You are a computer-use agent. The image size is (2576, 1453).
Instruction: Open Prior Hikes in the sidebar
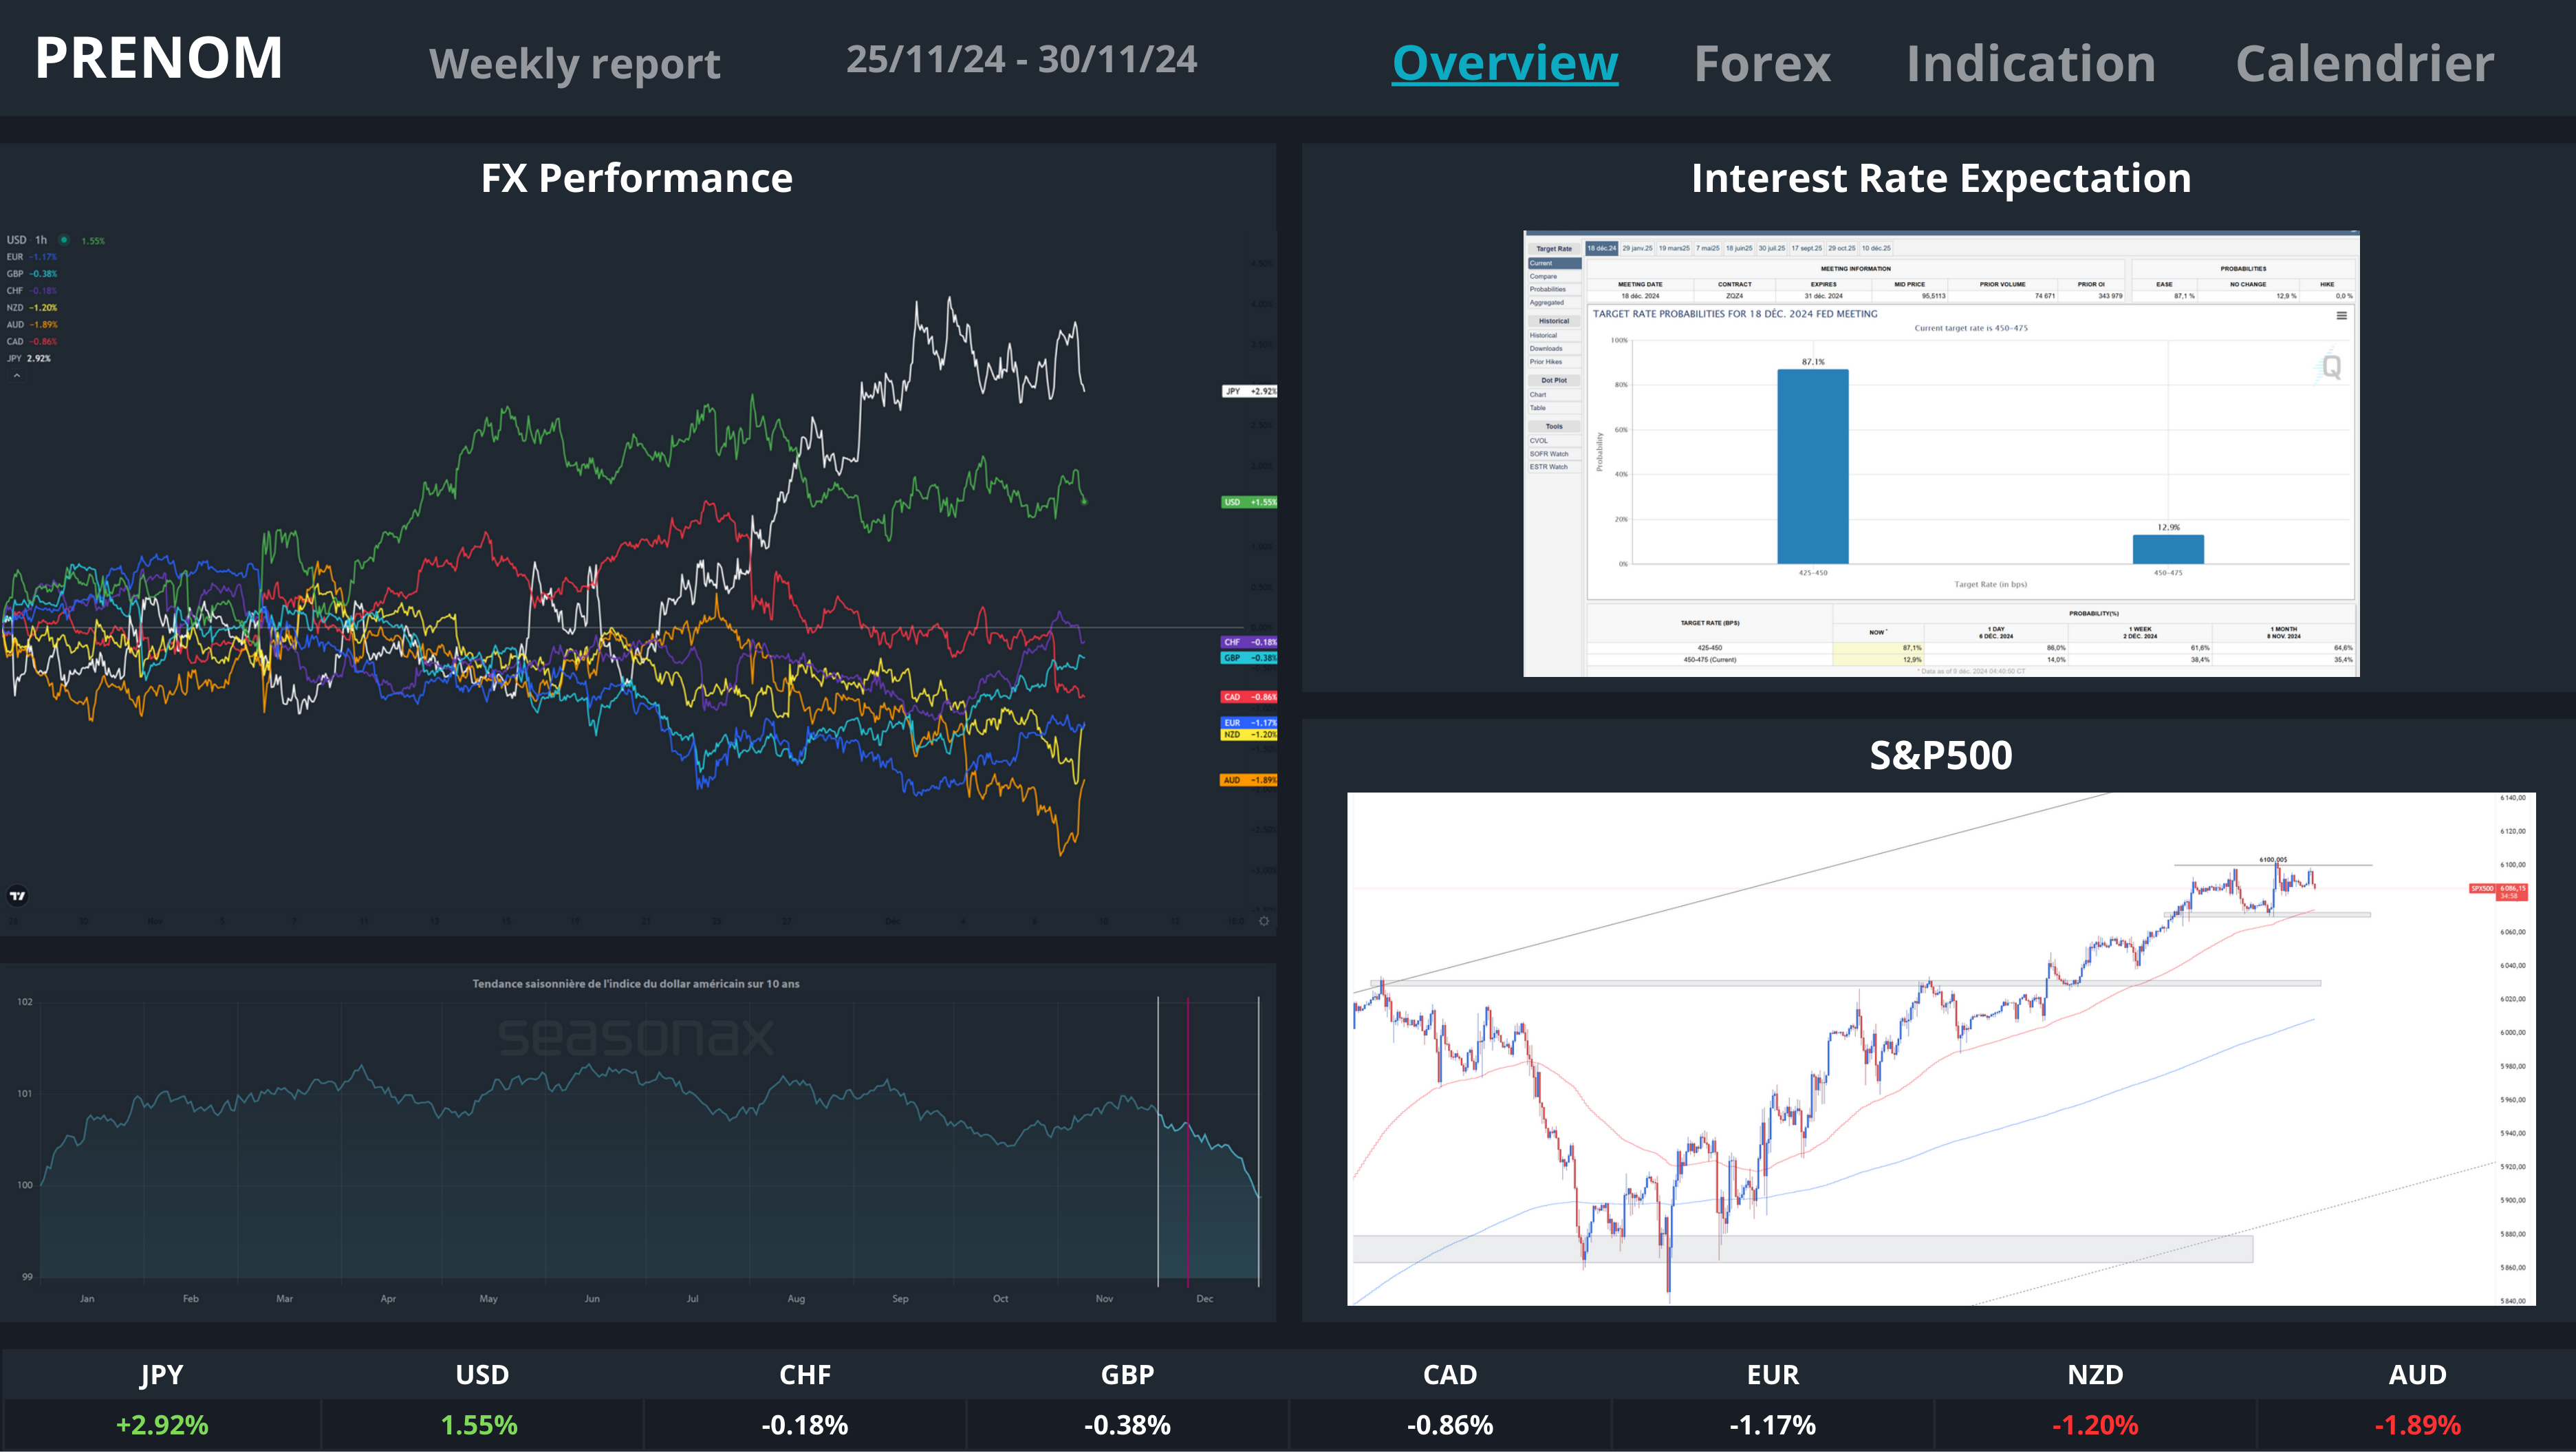click(x=1554, y=361)
